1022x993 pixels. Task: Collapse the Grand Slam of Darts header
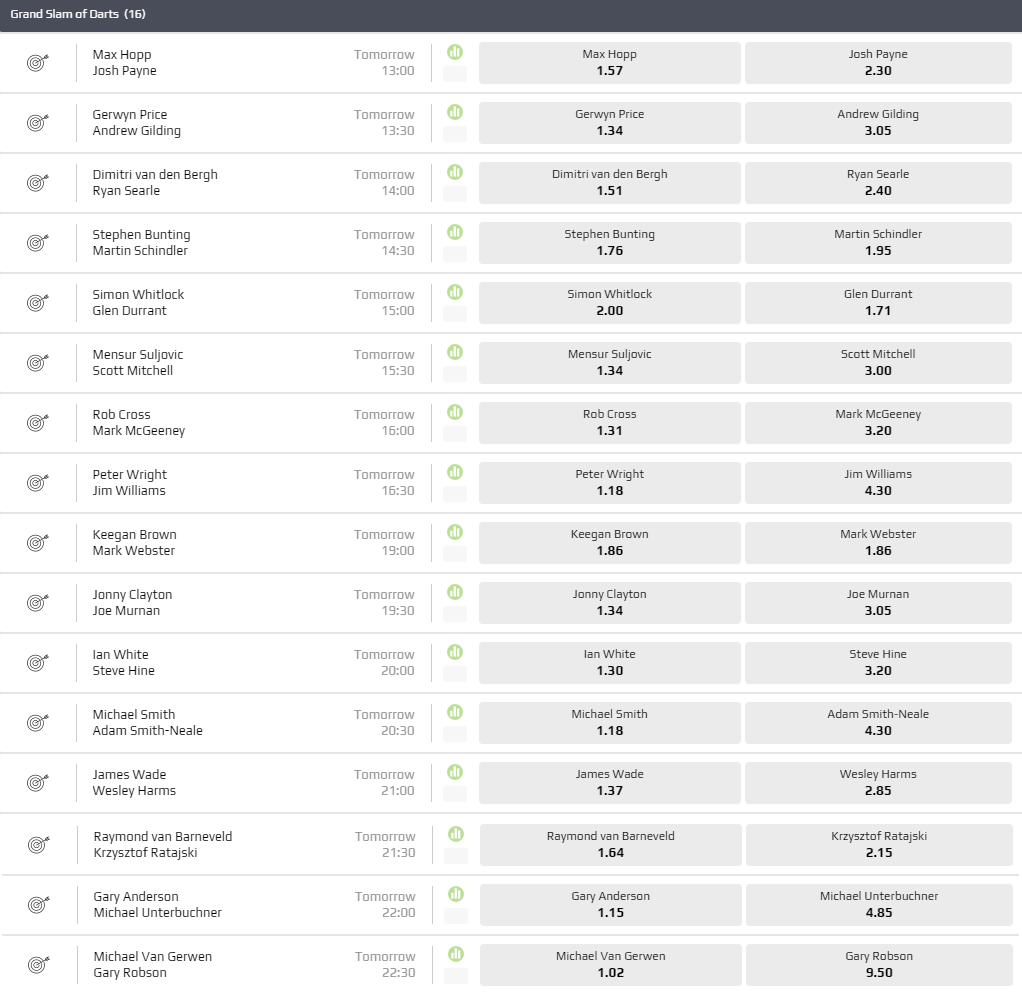point(510,15)
